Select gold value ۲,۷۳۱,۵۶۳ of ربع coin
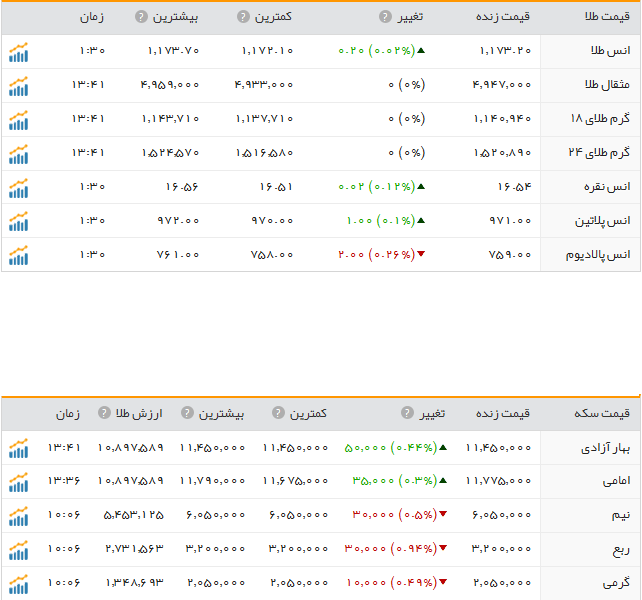This screenshot has width=642, height=600. point(134,549)
